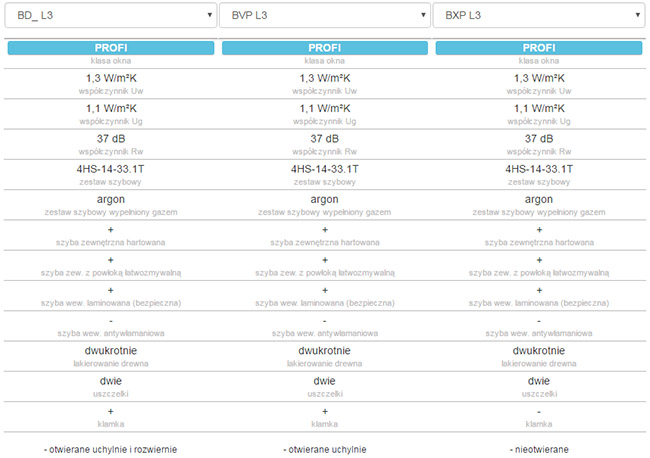Click the 1,3 W/m²K Uw value in first column
650x458 pixels.
click(111, 78)
